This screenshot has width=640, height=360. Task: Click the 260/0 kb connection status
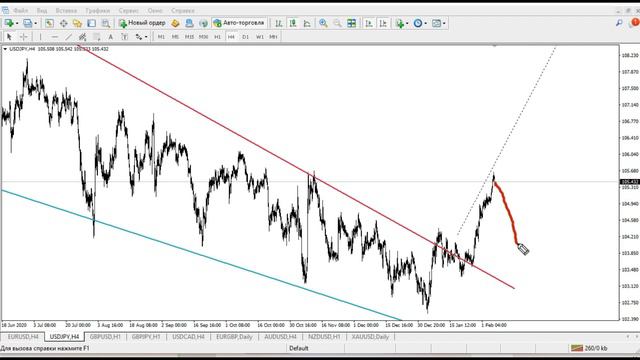(x=589, y=348)
